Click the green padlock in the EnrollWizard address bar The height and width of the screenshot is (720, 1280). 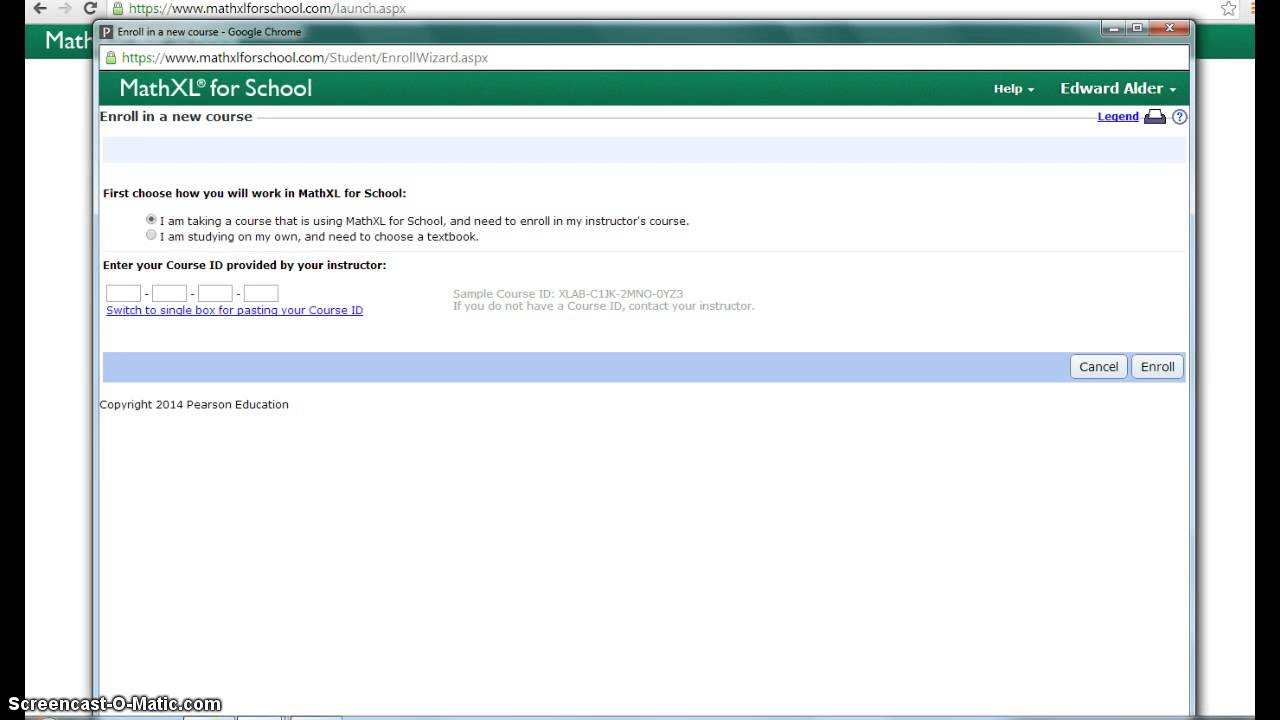(111, 58)
